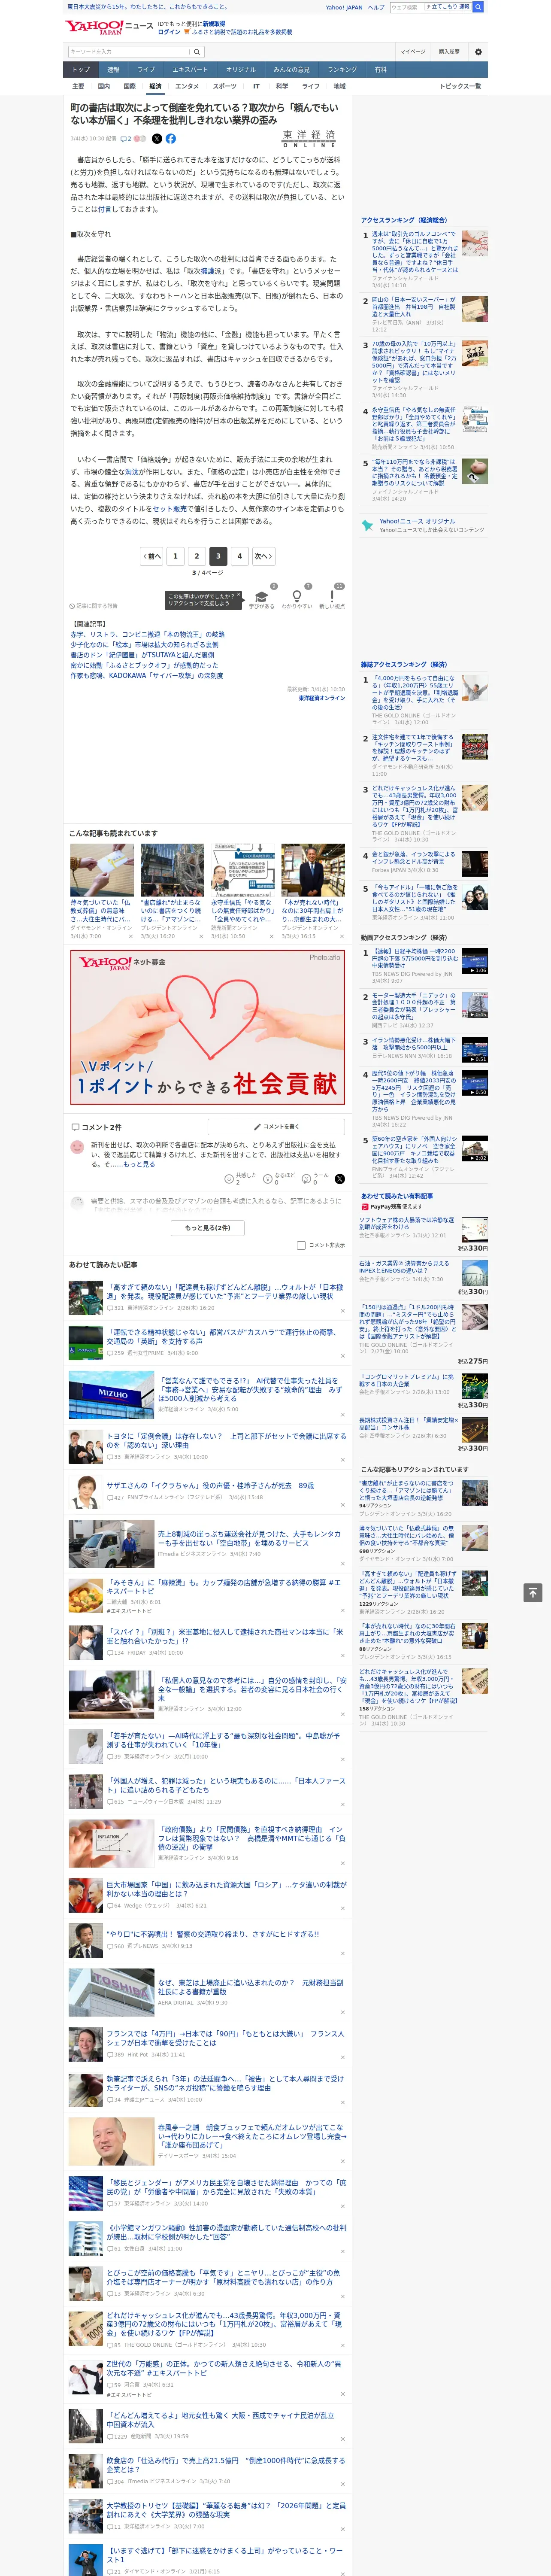Open マイページ link

pyautogui.click(x=413, y=51)
